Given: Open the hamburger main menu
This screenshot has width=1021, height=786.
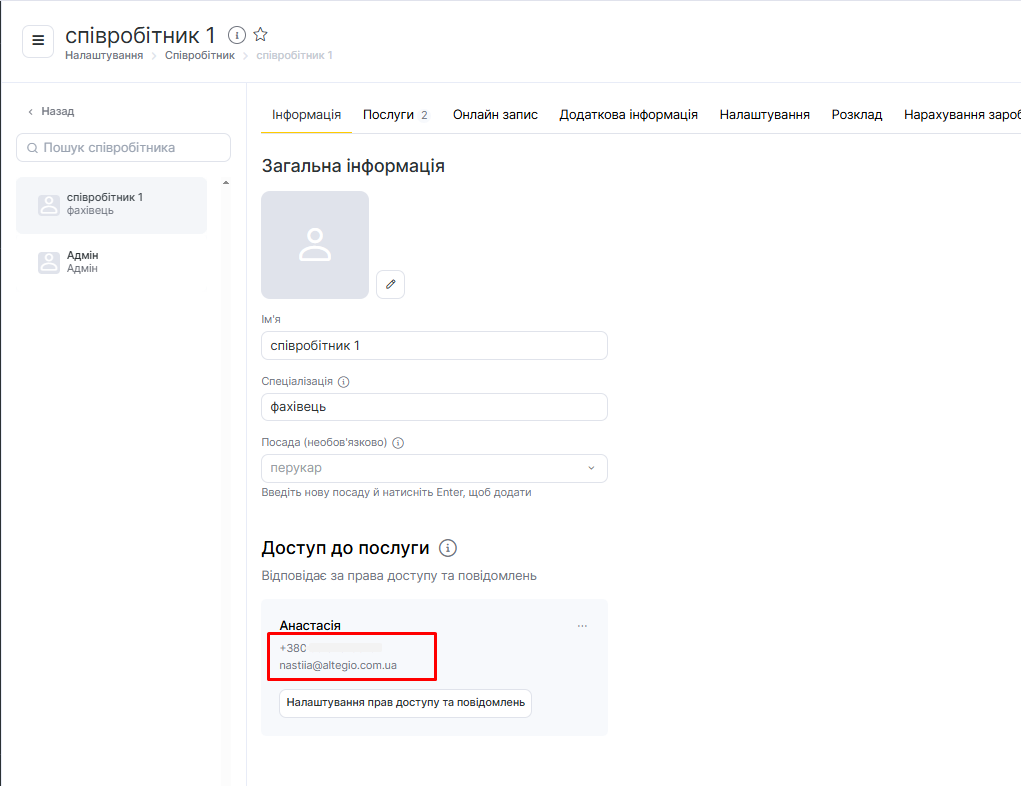Looking at the screenshot, I should pos(38,41).
